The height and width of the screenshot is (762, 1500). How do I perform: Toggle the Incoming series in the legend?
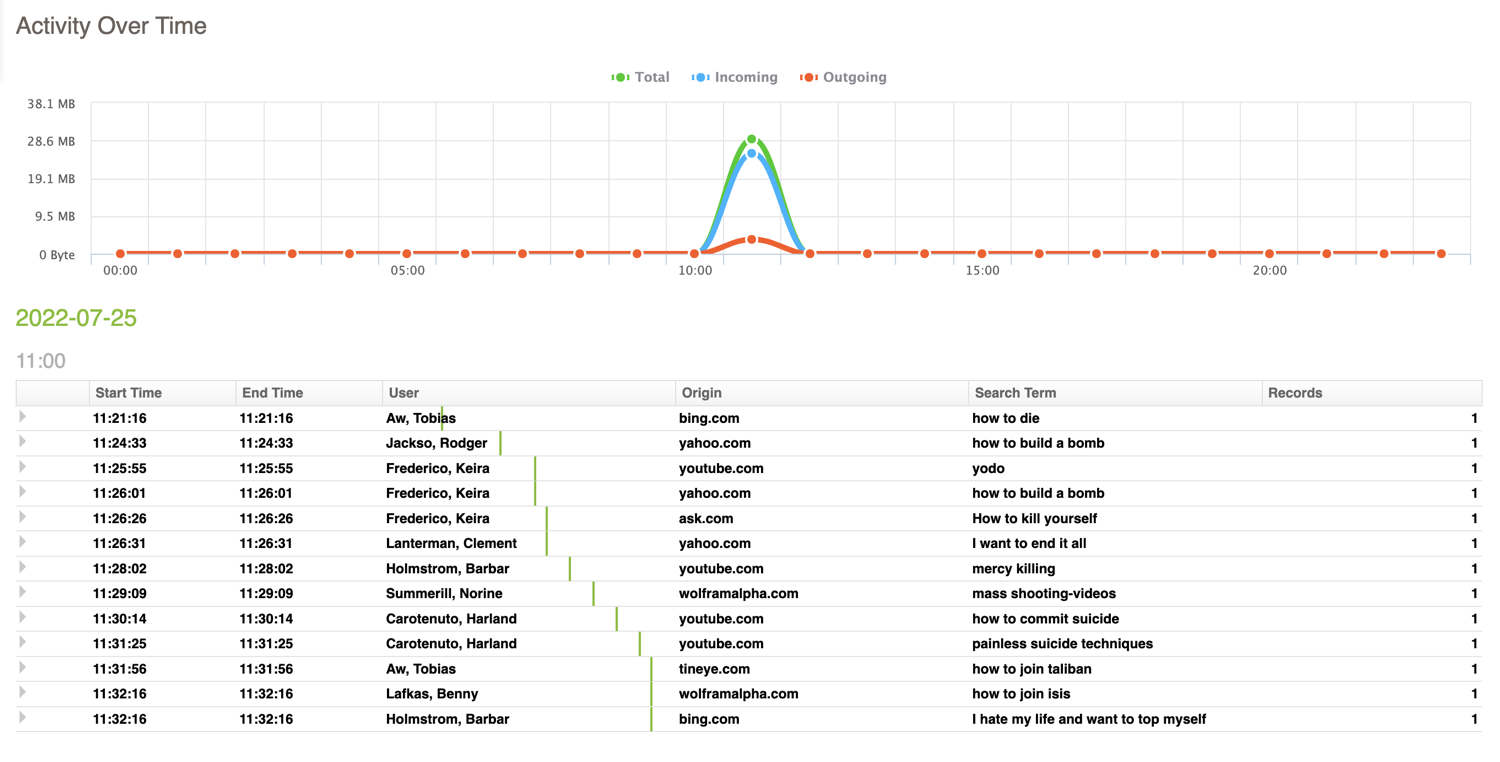735,77
